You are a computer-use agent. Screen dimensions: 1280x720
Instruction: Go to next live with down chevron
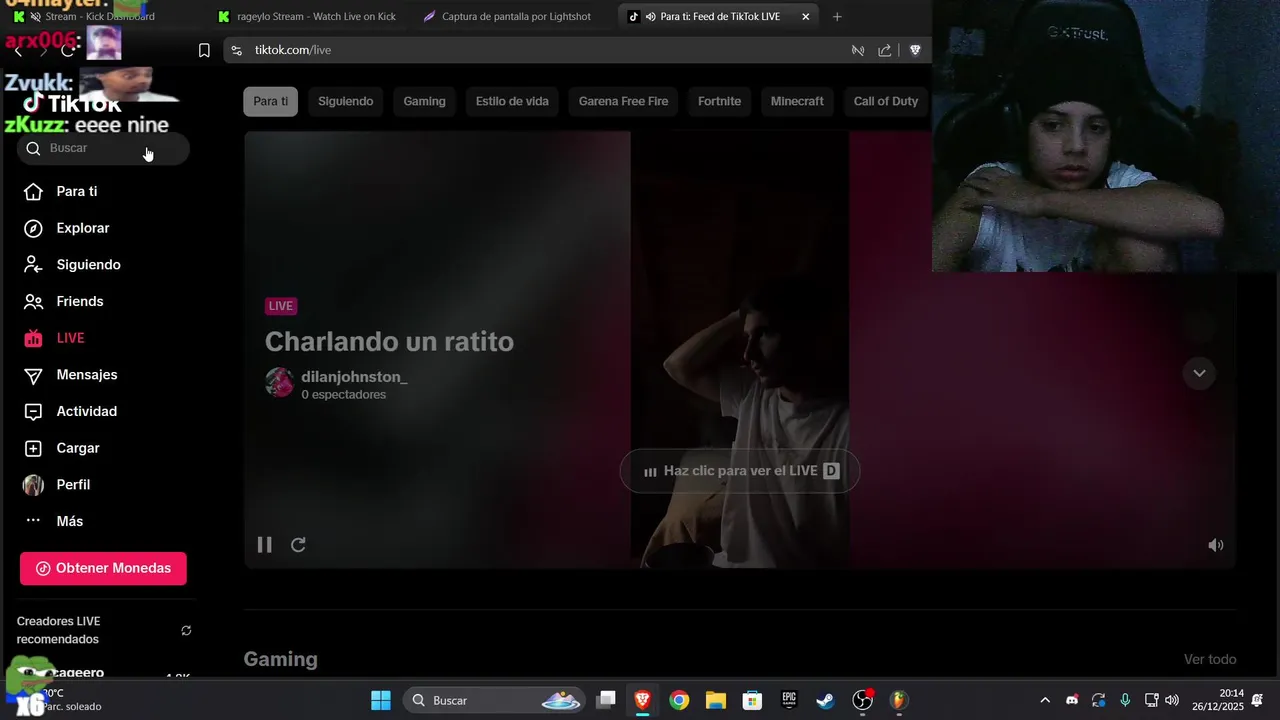pos(1199,373)
